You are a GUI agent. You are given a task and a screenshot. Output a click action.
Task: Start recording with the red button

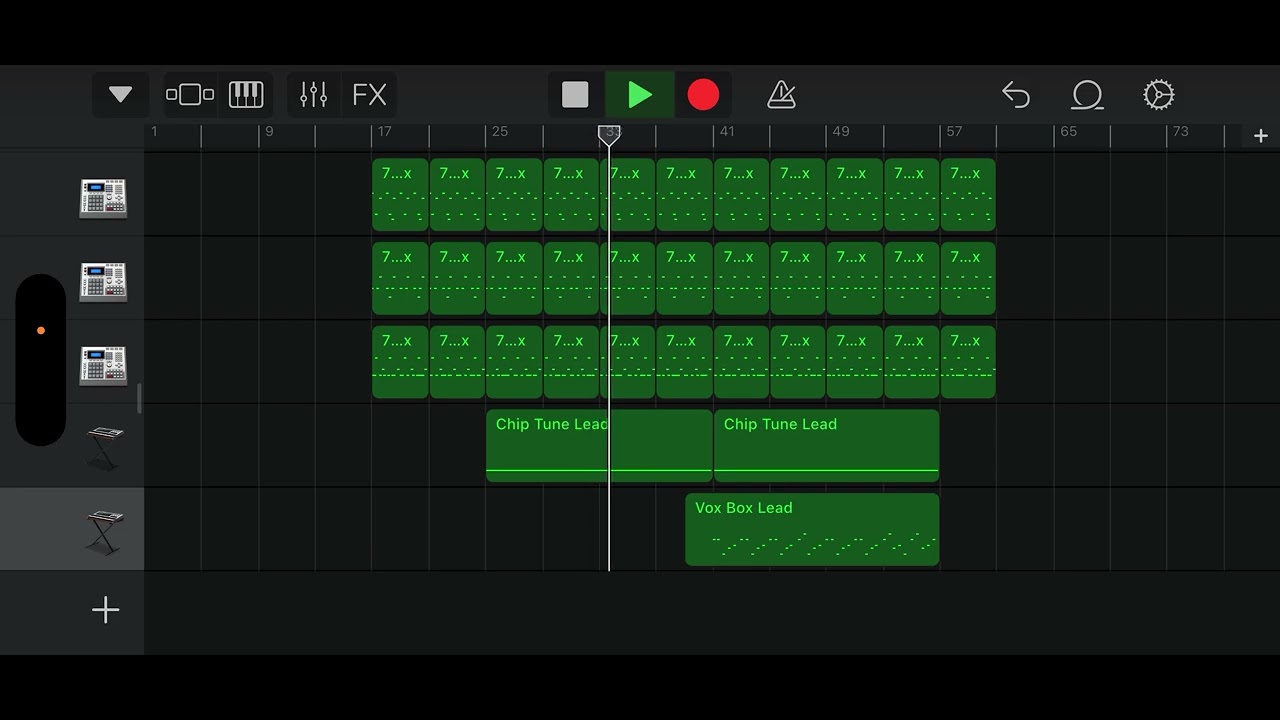tap(703, 95)
